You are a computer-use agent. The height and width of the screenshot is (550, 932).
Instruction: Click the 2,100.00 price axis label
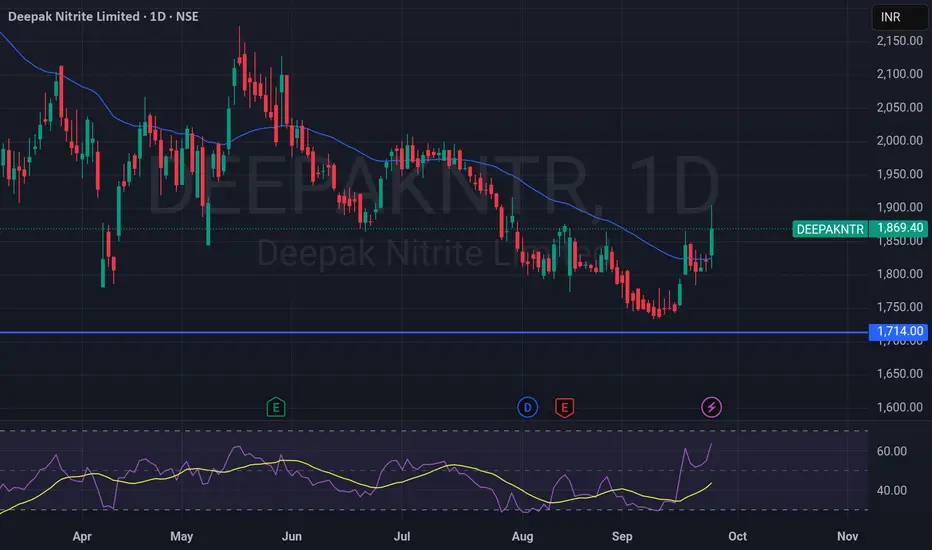point(899,74)
